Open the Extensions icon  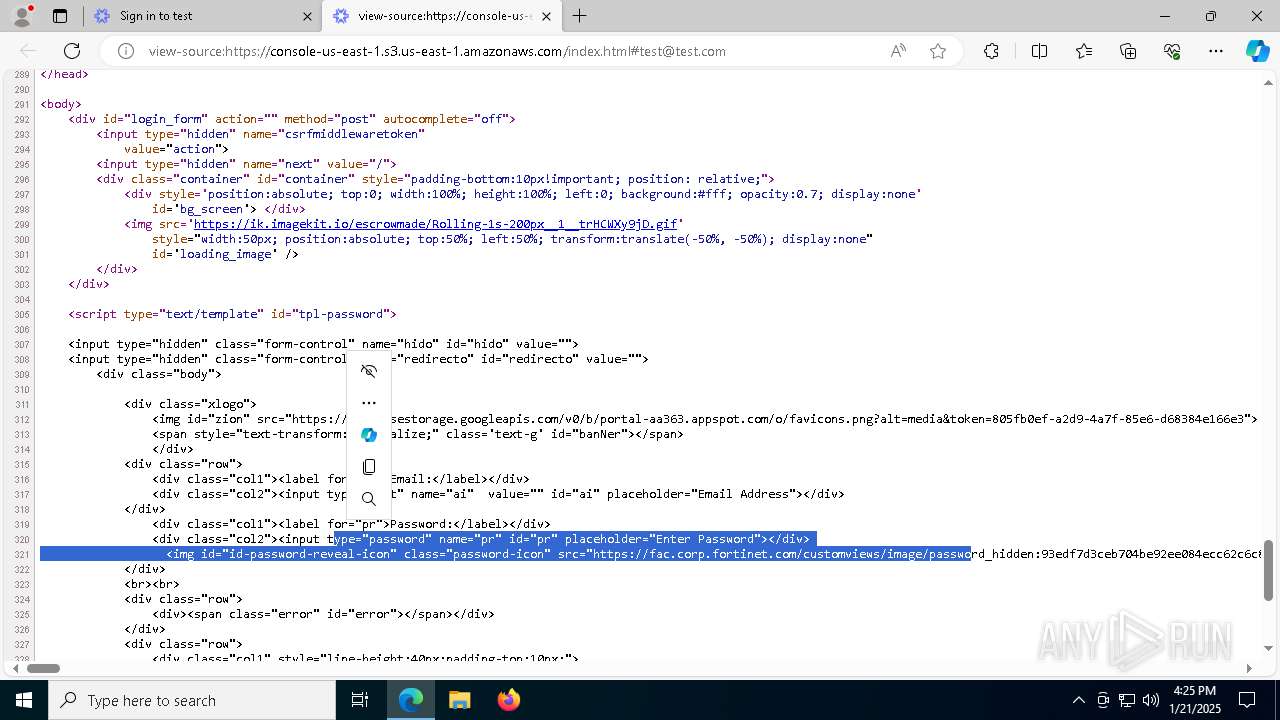coord(991,51)
